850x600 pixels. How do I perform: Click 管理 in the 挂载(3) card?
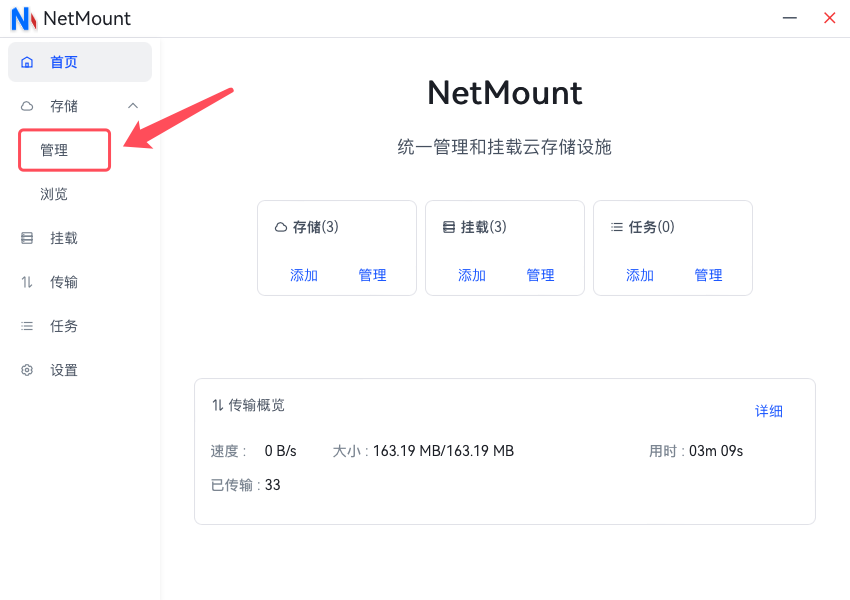(540, 275)
